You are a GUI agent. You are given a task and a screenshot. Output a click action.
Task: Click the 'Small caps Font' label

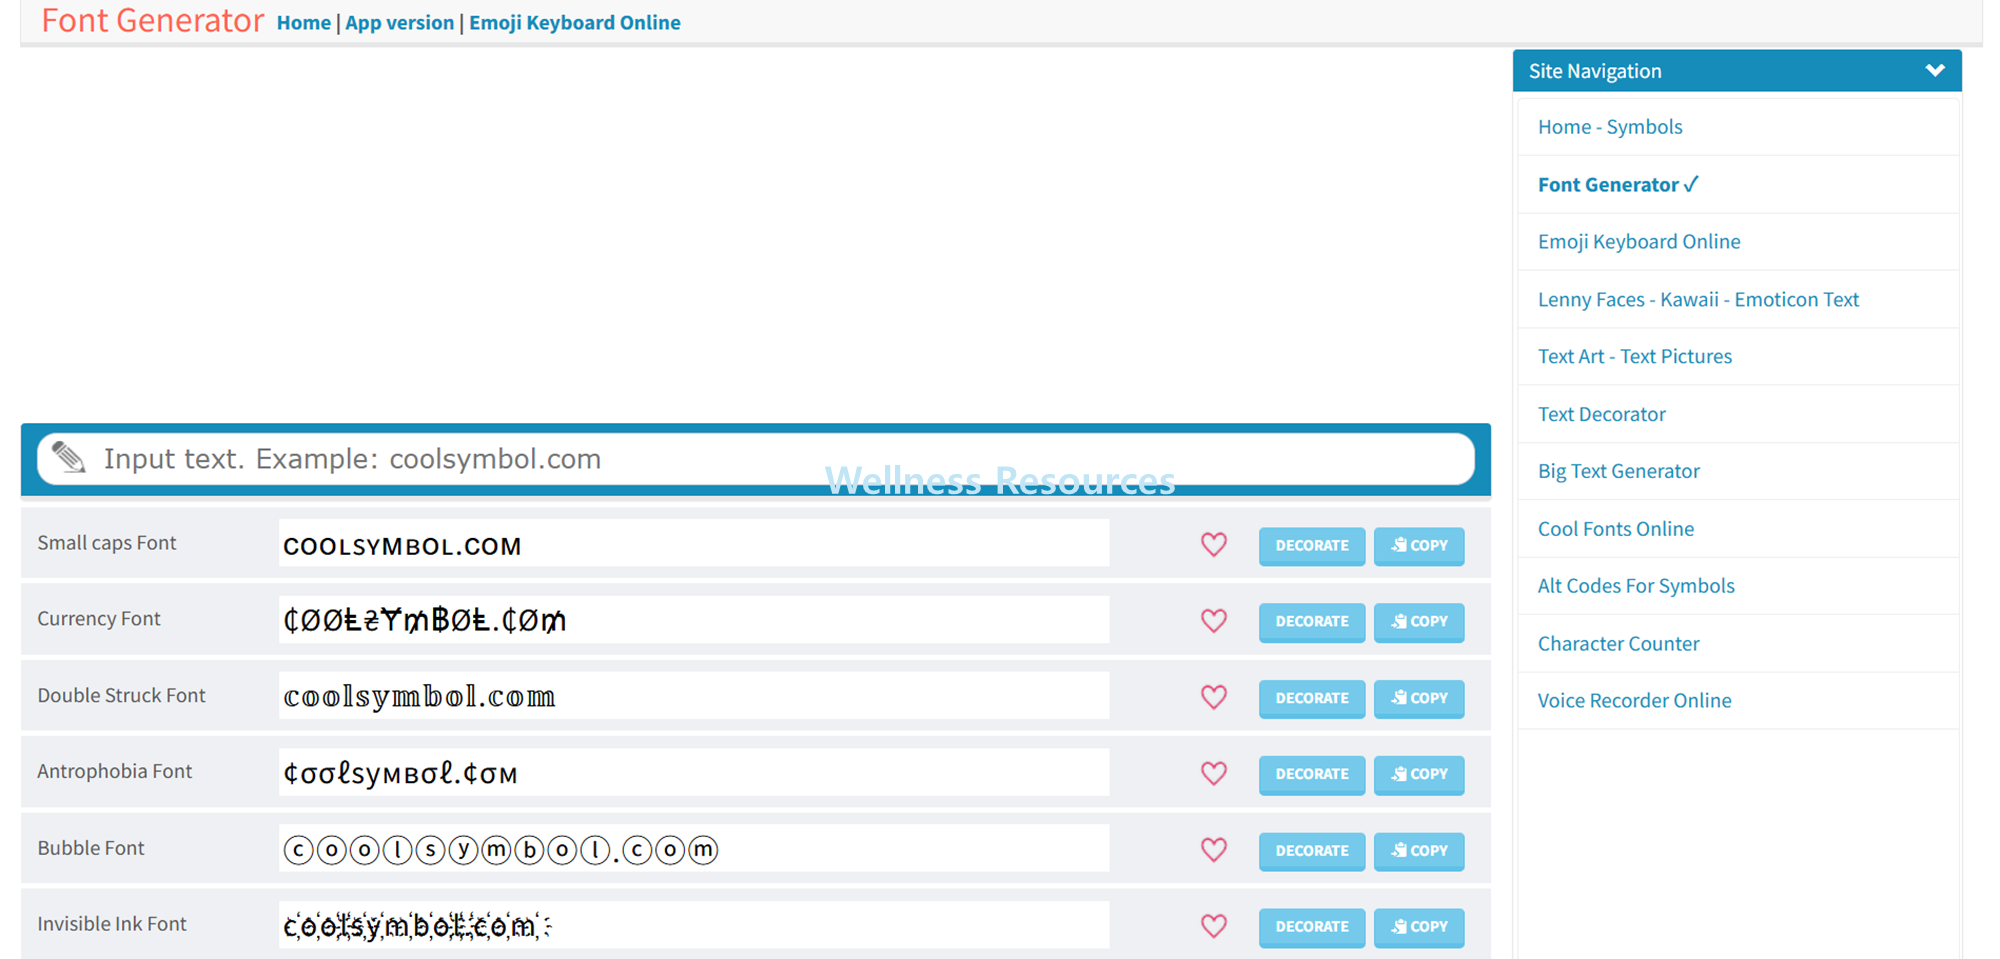click(107, 543)
